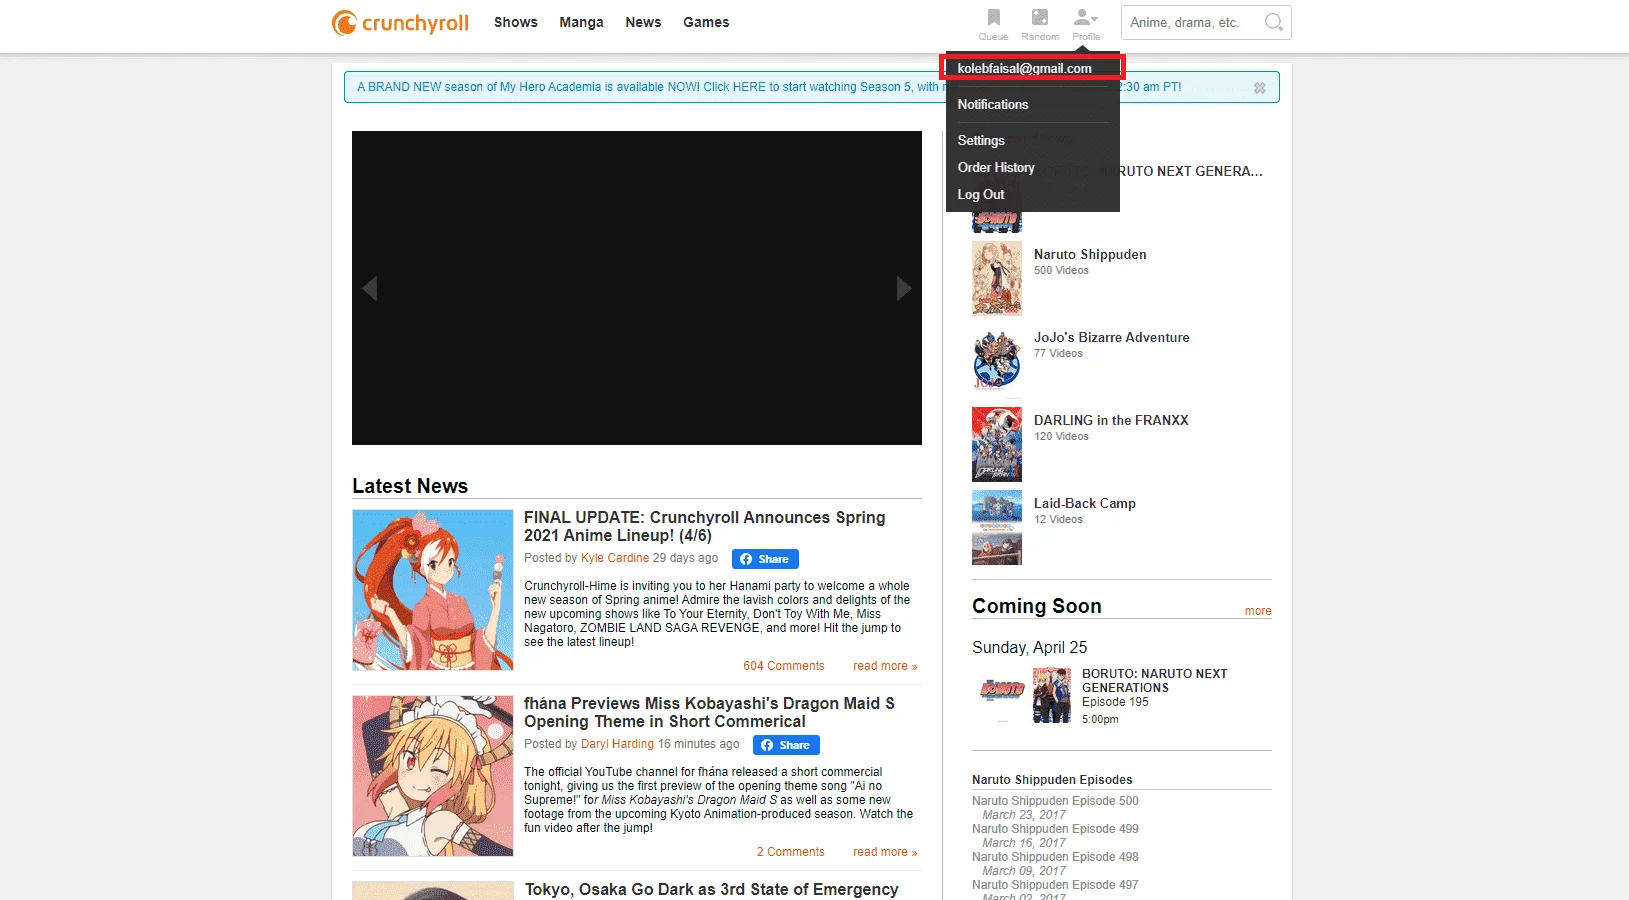Open the Crunchyroll-Hime Spring lineup article image

pos(433,590)
